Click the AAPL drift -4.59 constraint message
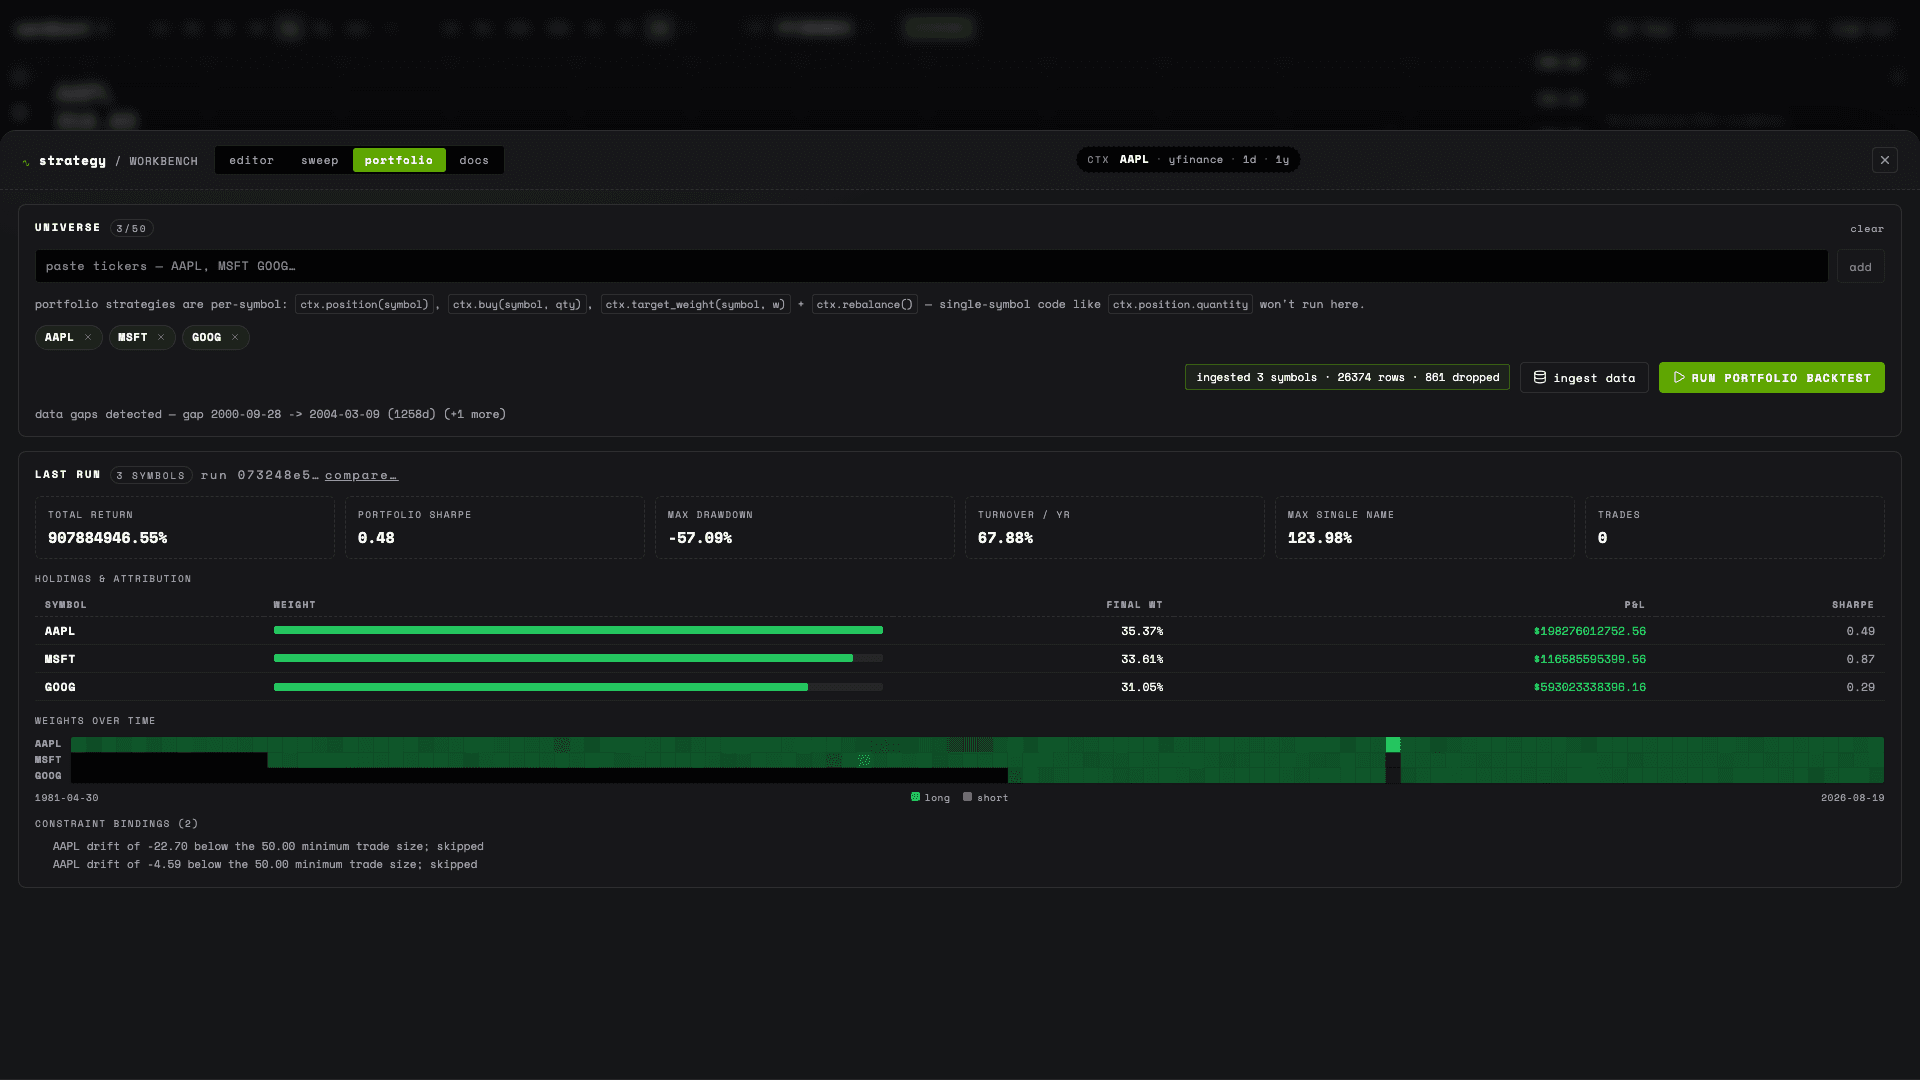1920x1080 pixels. click(x=265, y=864)
